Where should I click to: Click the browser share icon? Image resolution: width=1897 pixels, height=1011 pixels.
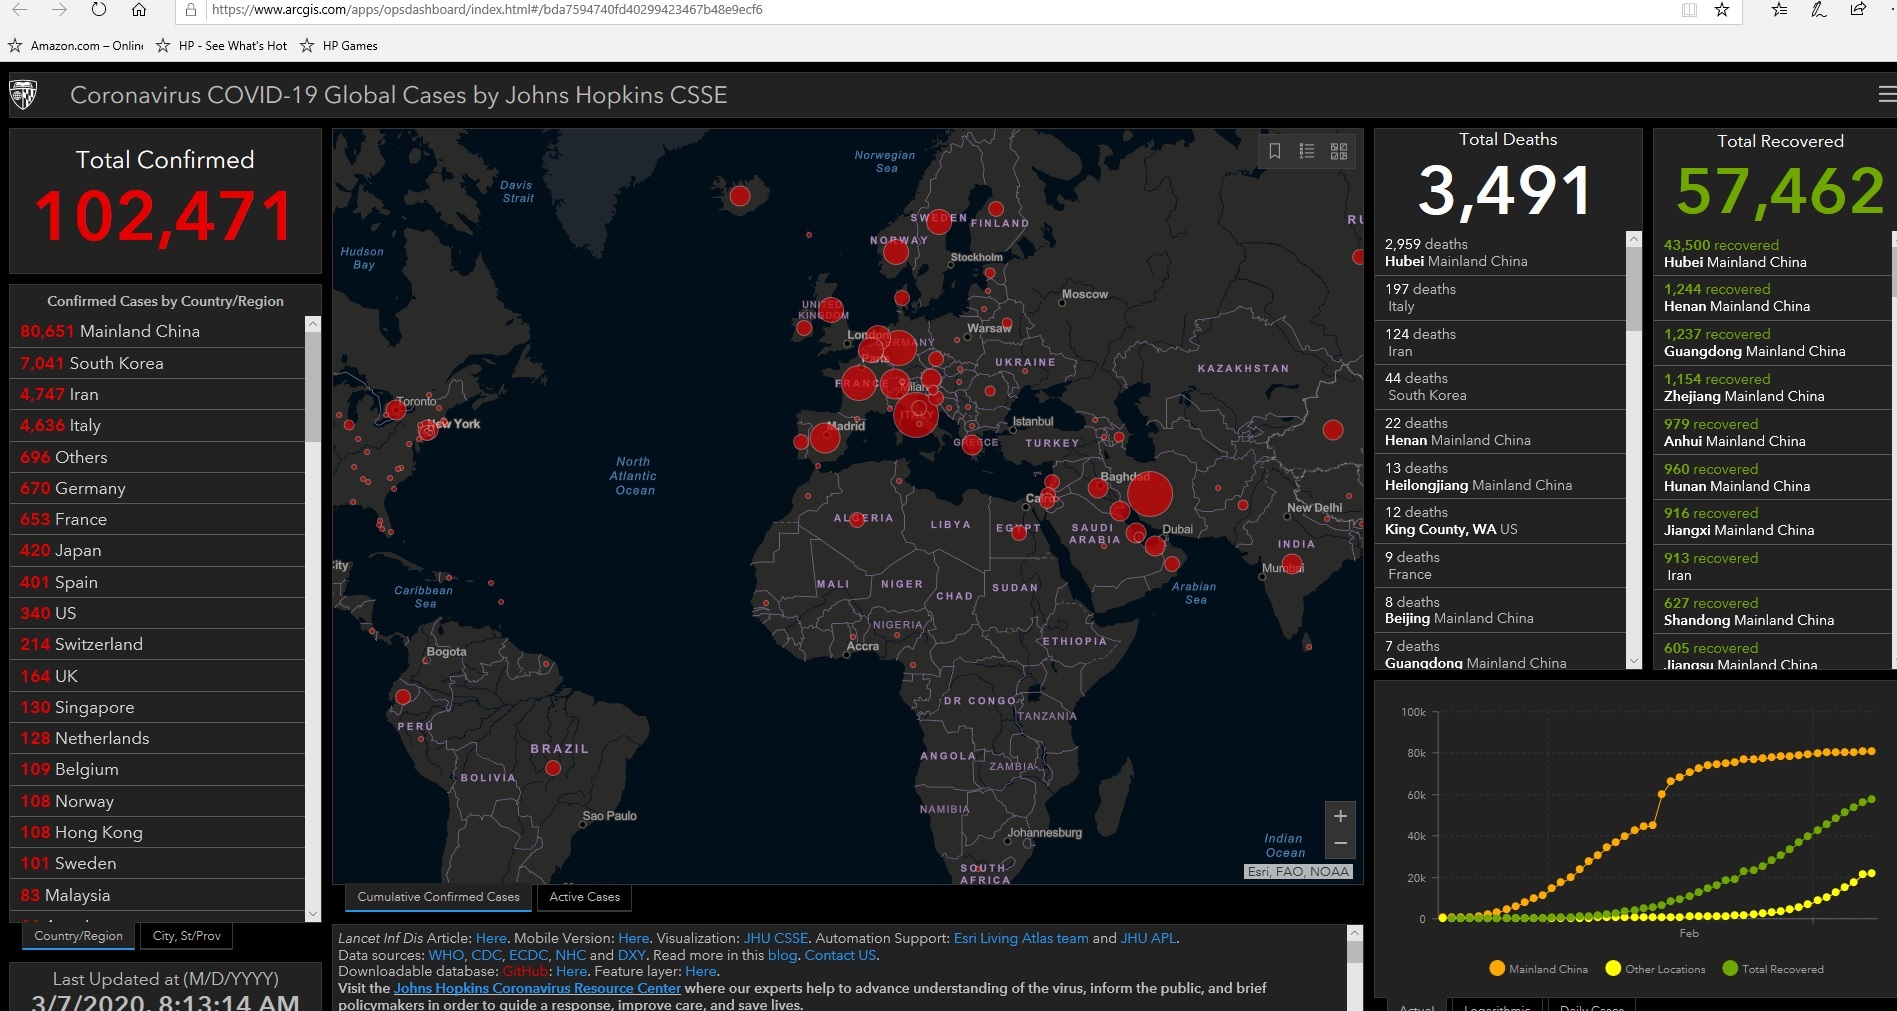(x=1858, y=10)
